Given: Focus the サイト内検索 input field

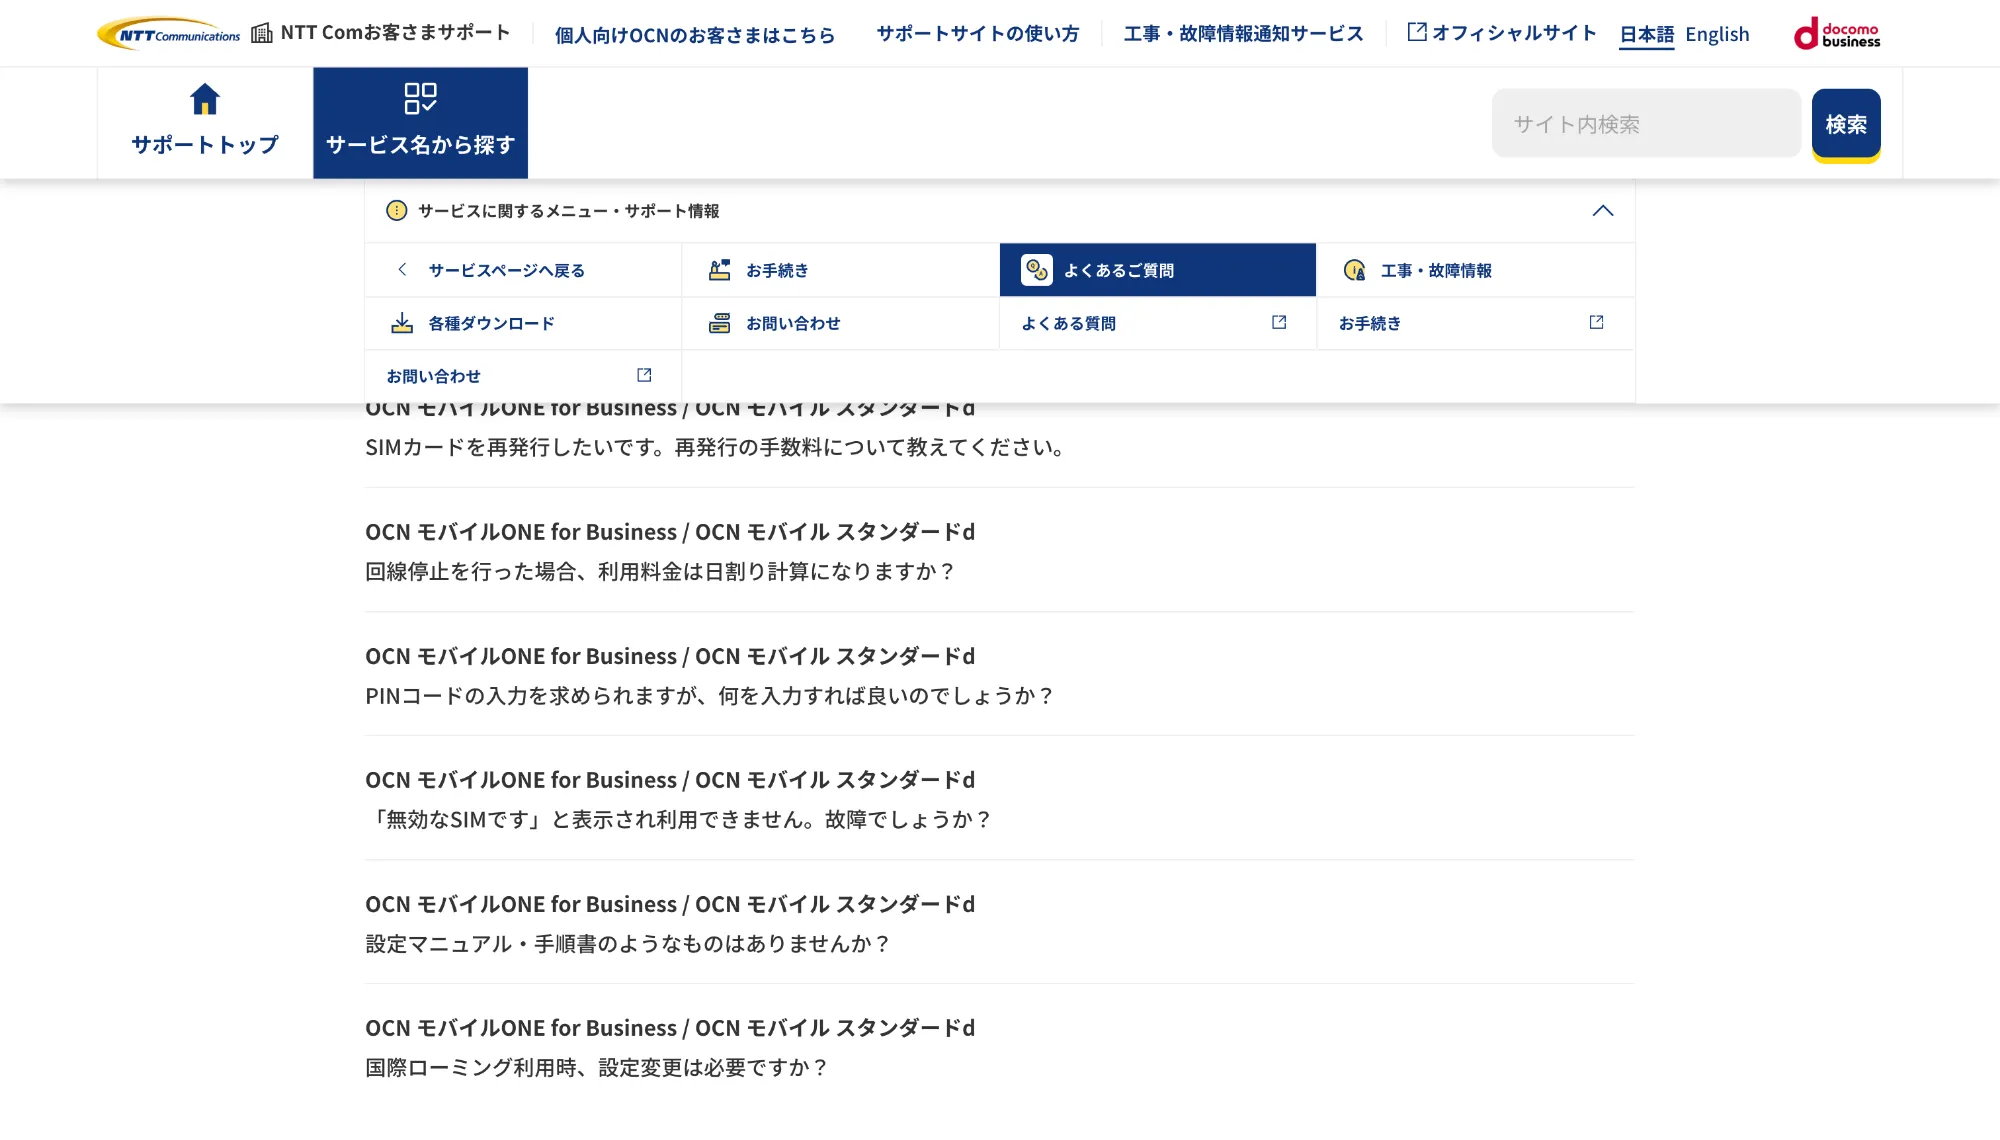Looking at the screenshot, I should coord(1645,124).
